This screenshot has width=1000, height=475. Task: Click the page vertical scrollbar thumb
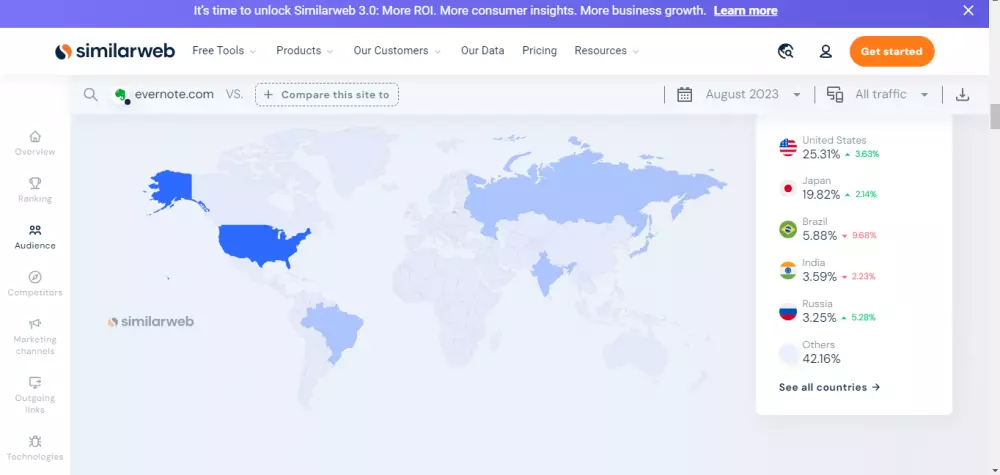[994, 116]
